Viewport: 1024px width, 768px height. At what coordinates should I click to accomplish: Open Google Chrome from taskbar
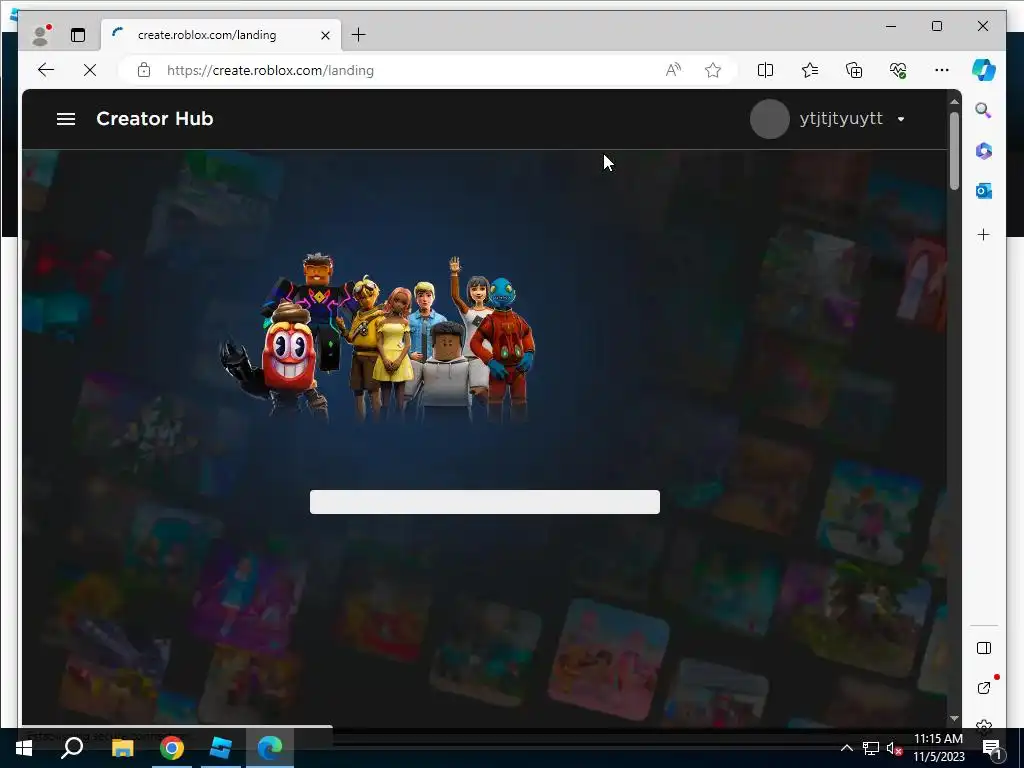(172, 748)
